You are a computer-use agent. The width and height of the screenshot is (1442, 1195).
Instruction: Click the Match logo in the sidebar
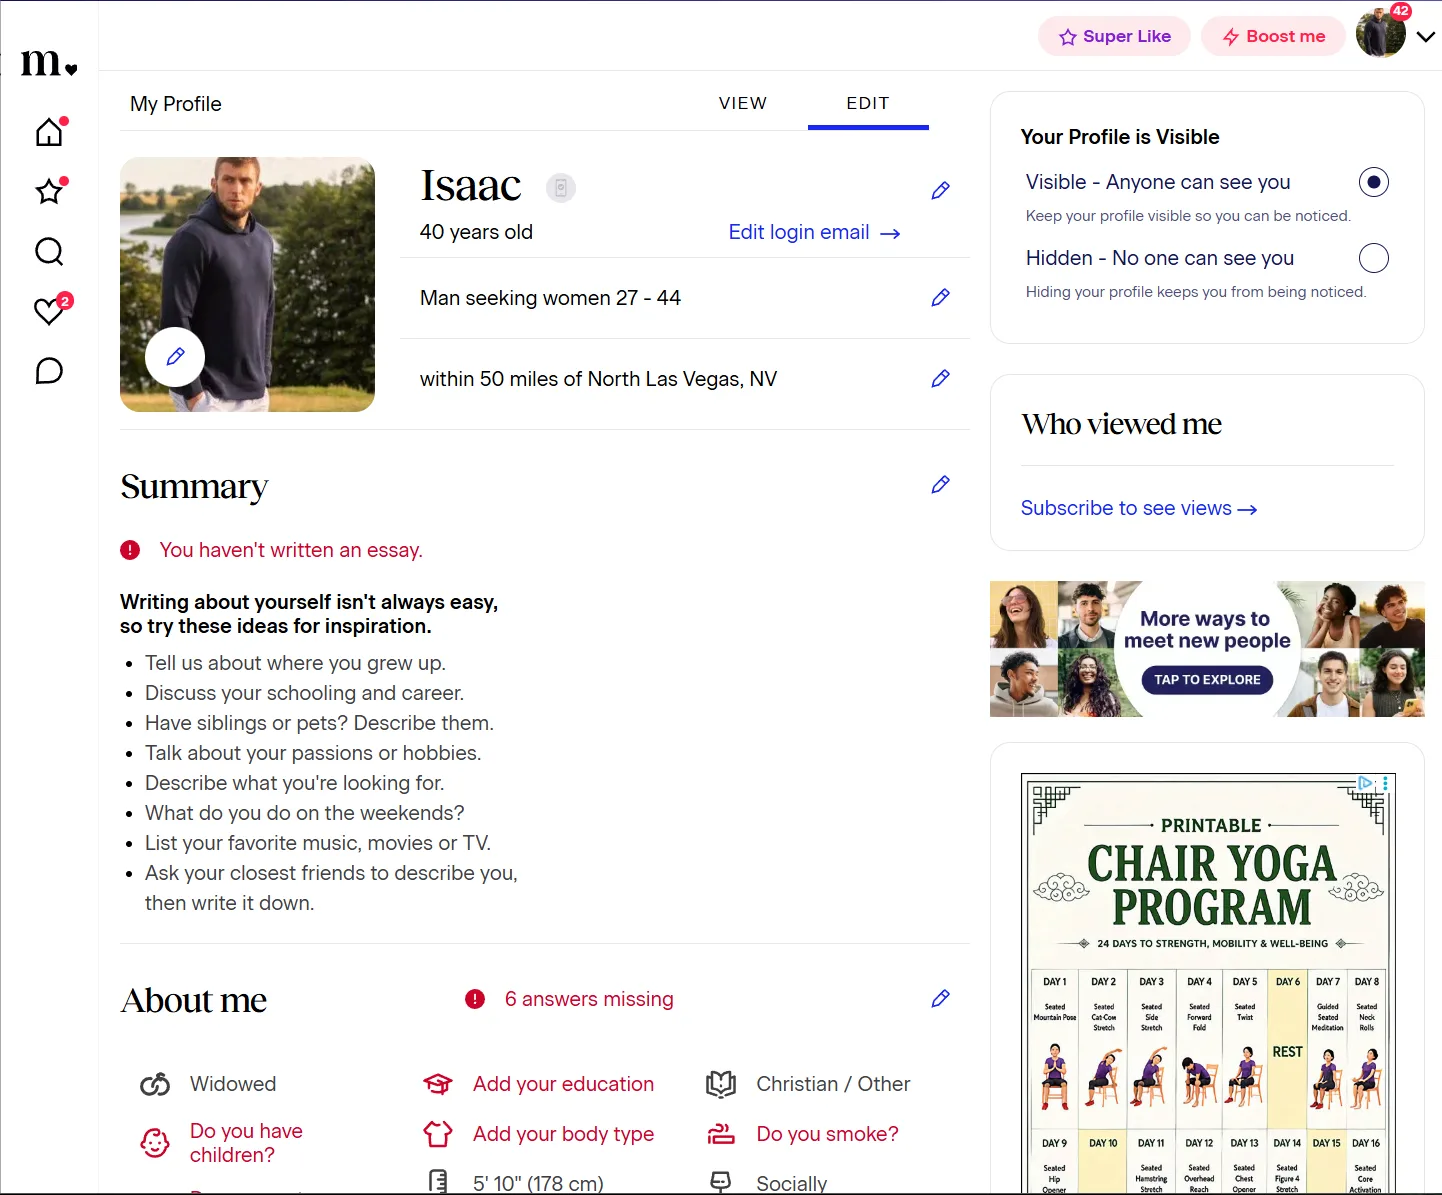pyautogui.click(x=49, y=64)
